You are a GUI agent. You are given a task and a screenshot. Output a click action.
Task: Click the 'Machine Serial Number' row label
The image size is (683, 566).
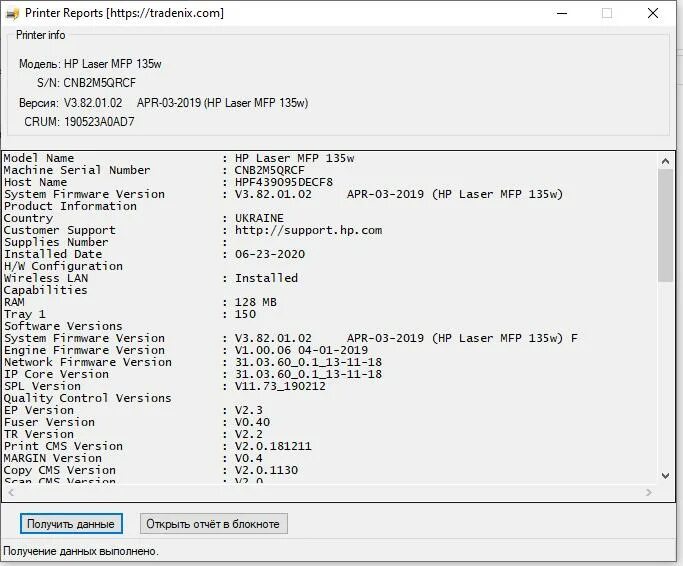(x=77, y=170)
